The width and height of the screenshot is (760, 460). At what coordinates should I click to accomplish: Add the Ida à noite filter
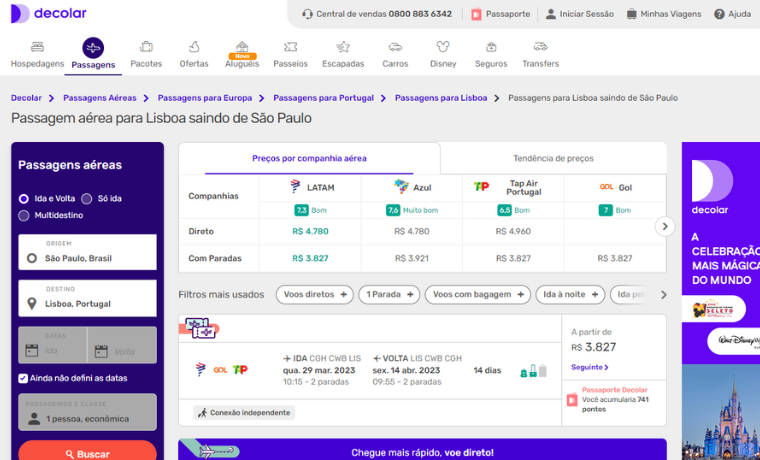570,295
